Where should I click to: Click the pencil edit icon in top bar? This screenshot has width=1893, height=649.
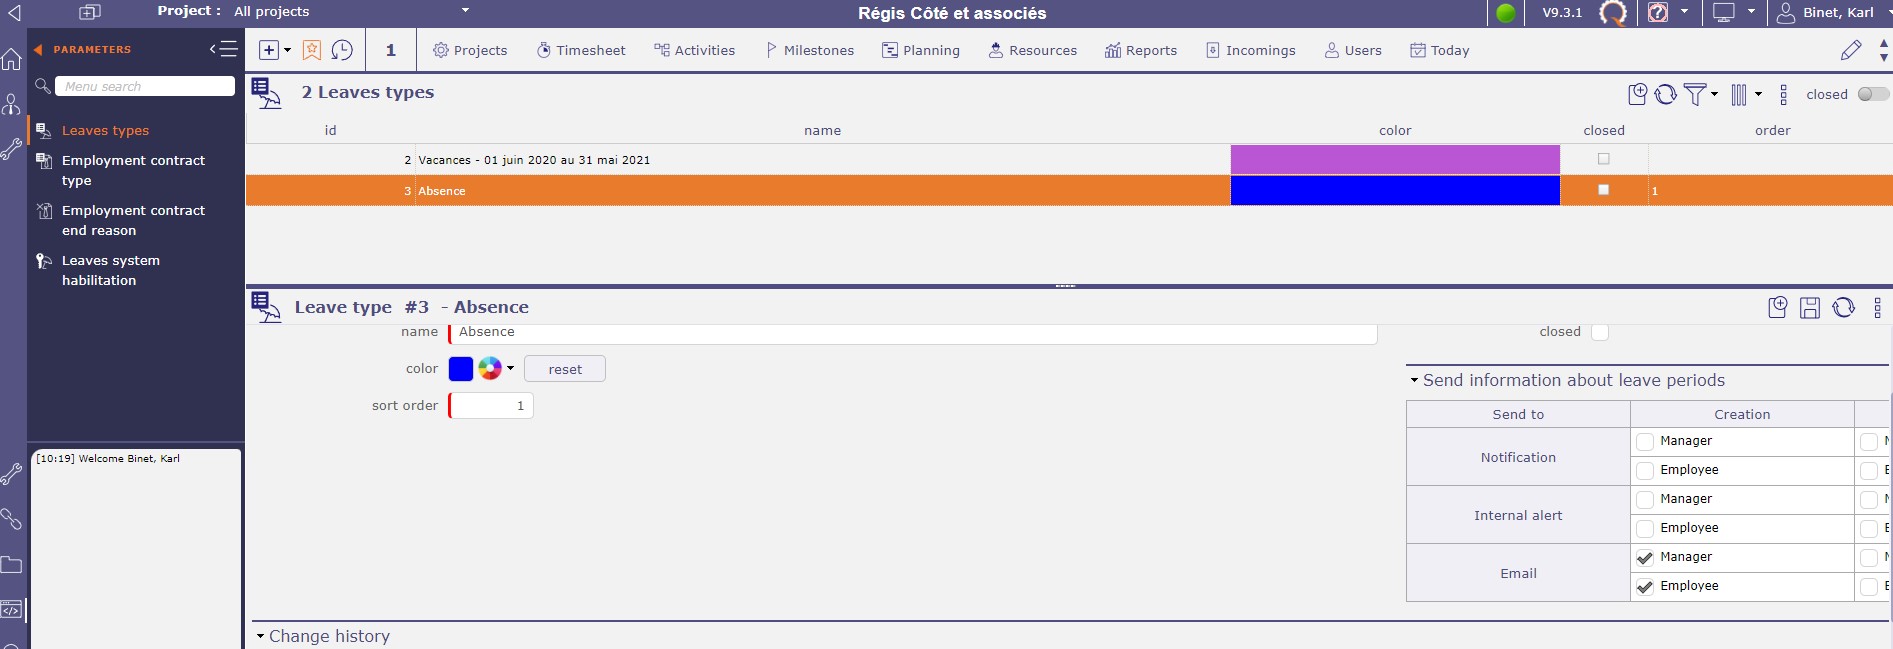tap(1850, 50)
